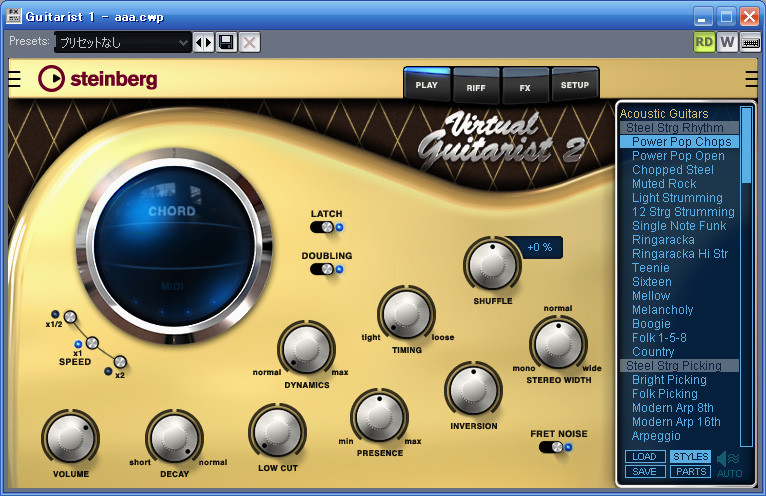Switch to the SETUP tab

(x=574, y=85)
